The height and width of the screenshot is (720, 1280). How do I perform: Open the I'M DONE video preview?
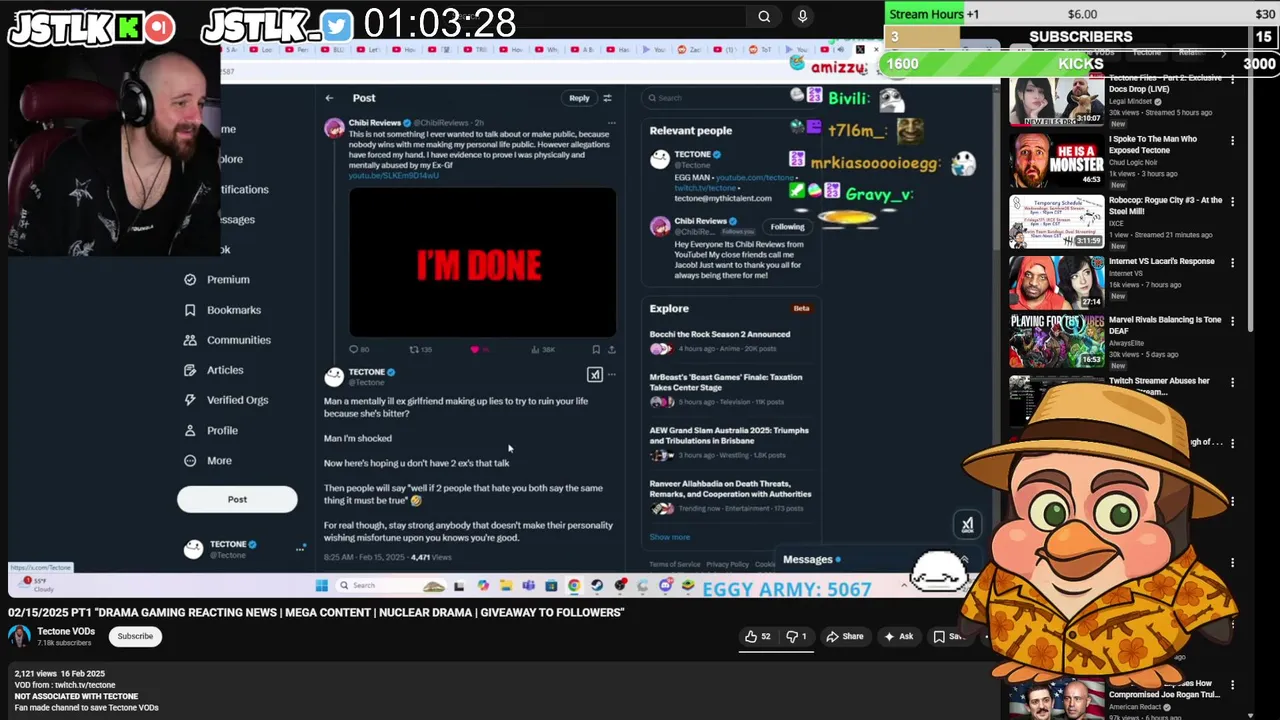(482, 262)
